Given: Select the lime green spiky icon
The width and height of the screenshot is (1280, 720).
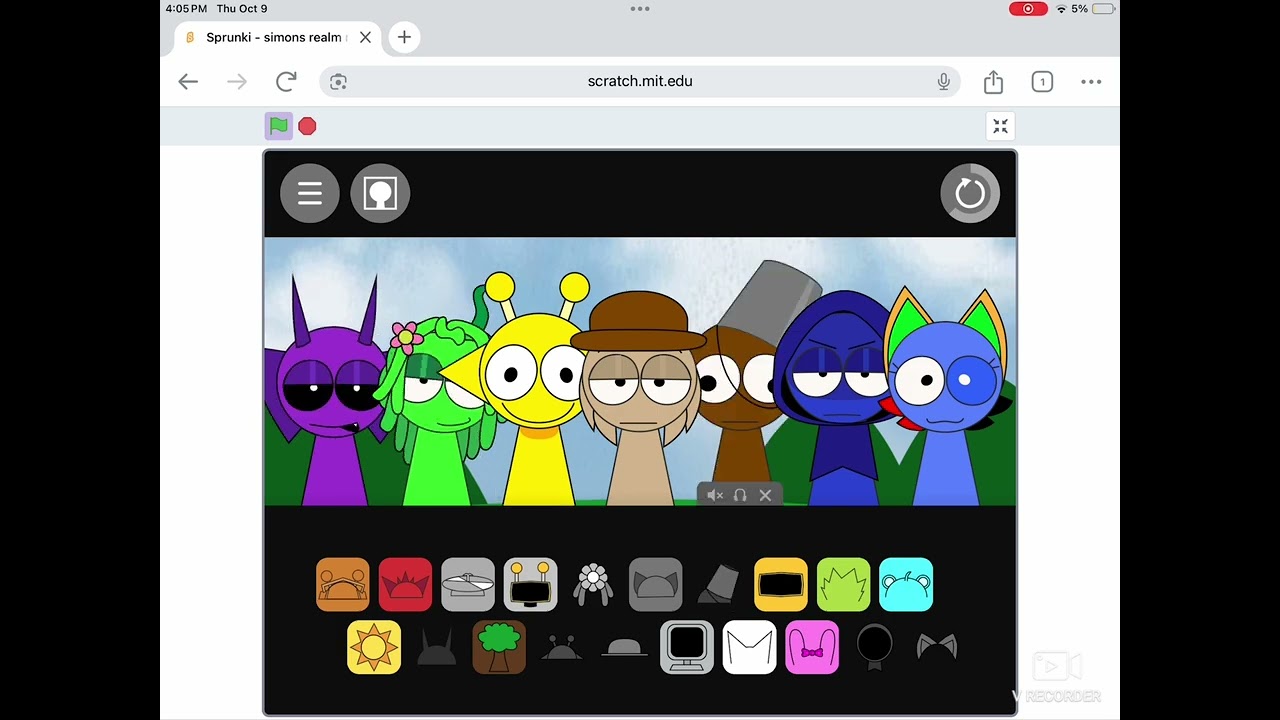Looking at the screenshot, I should [843, 584].
